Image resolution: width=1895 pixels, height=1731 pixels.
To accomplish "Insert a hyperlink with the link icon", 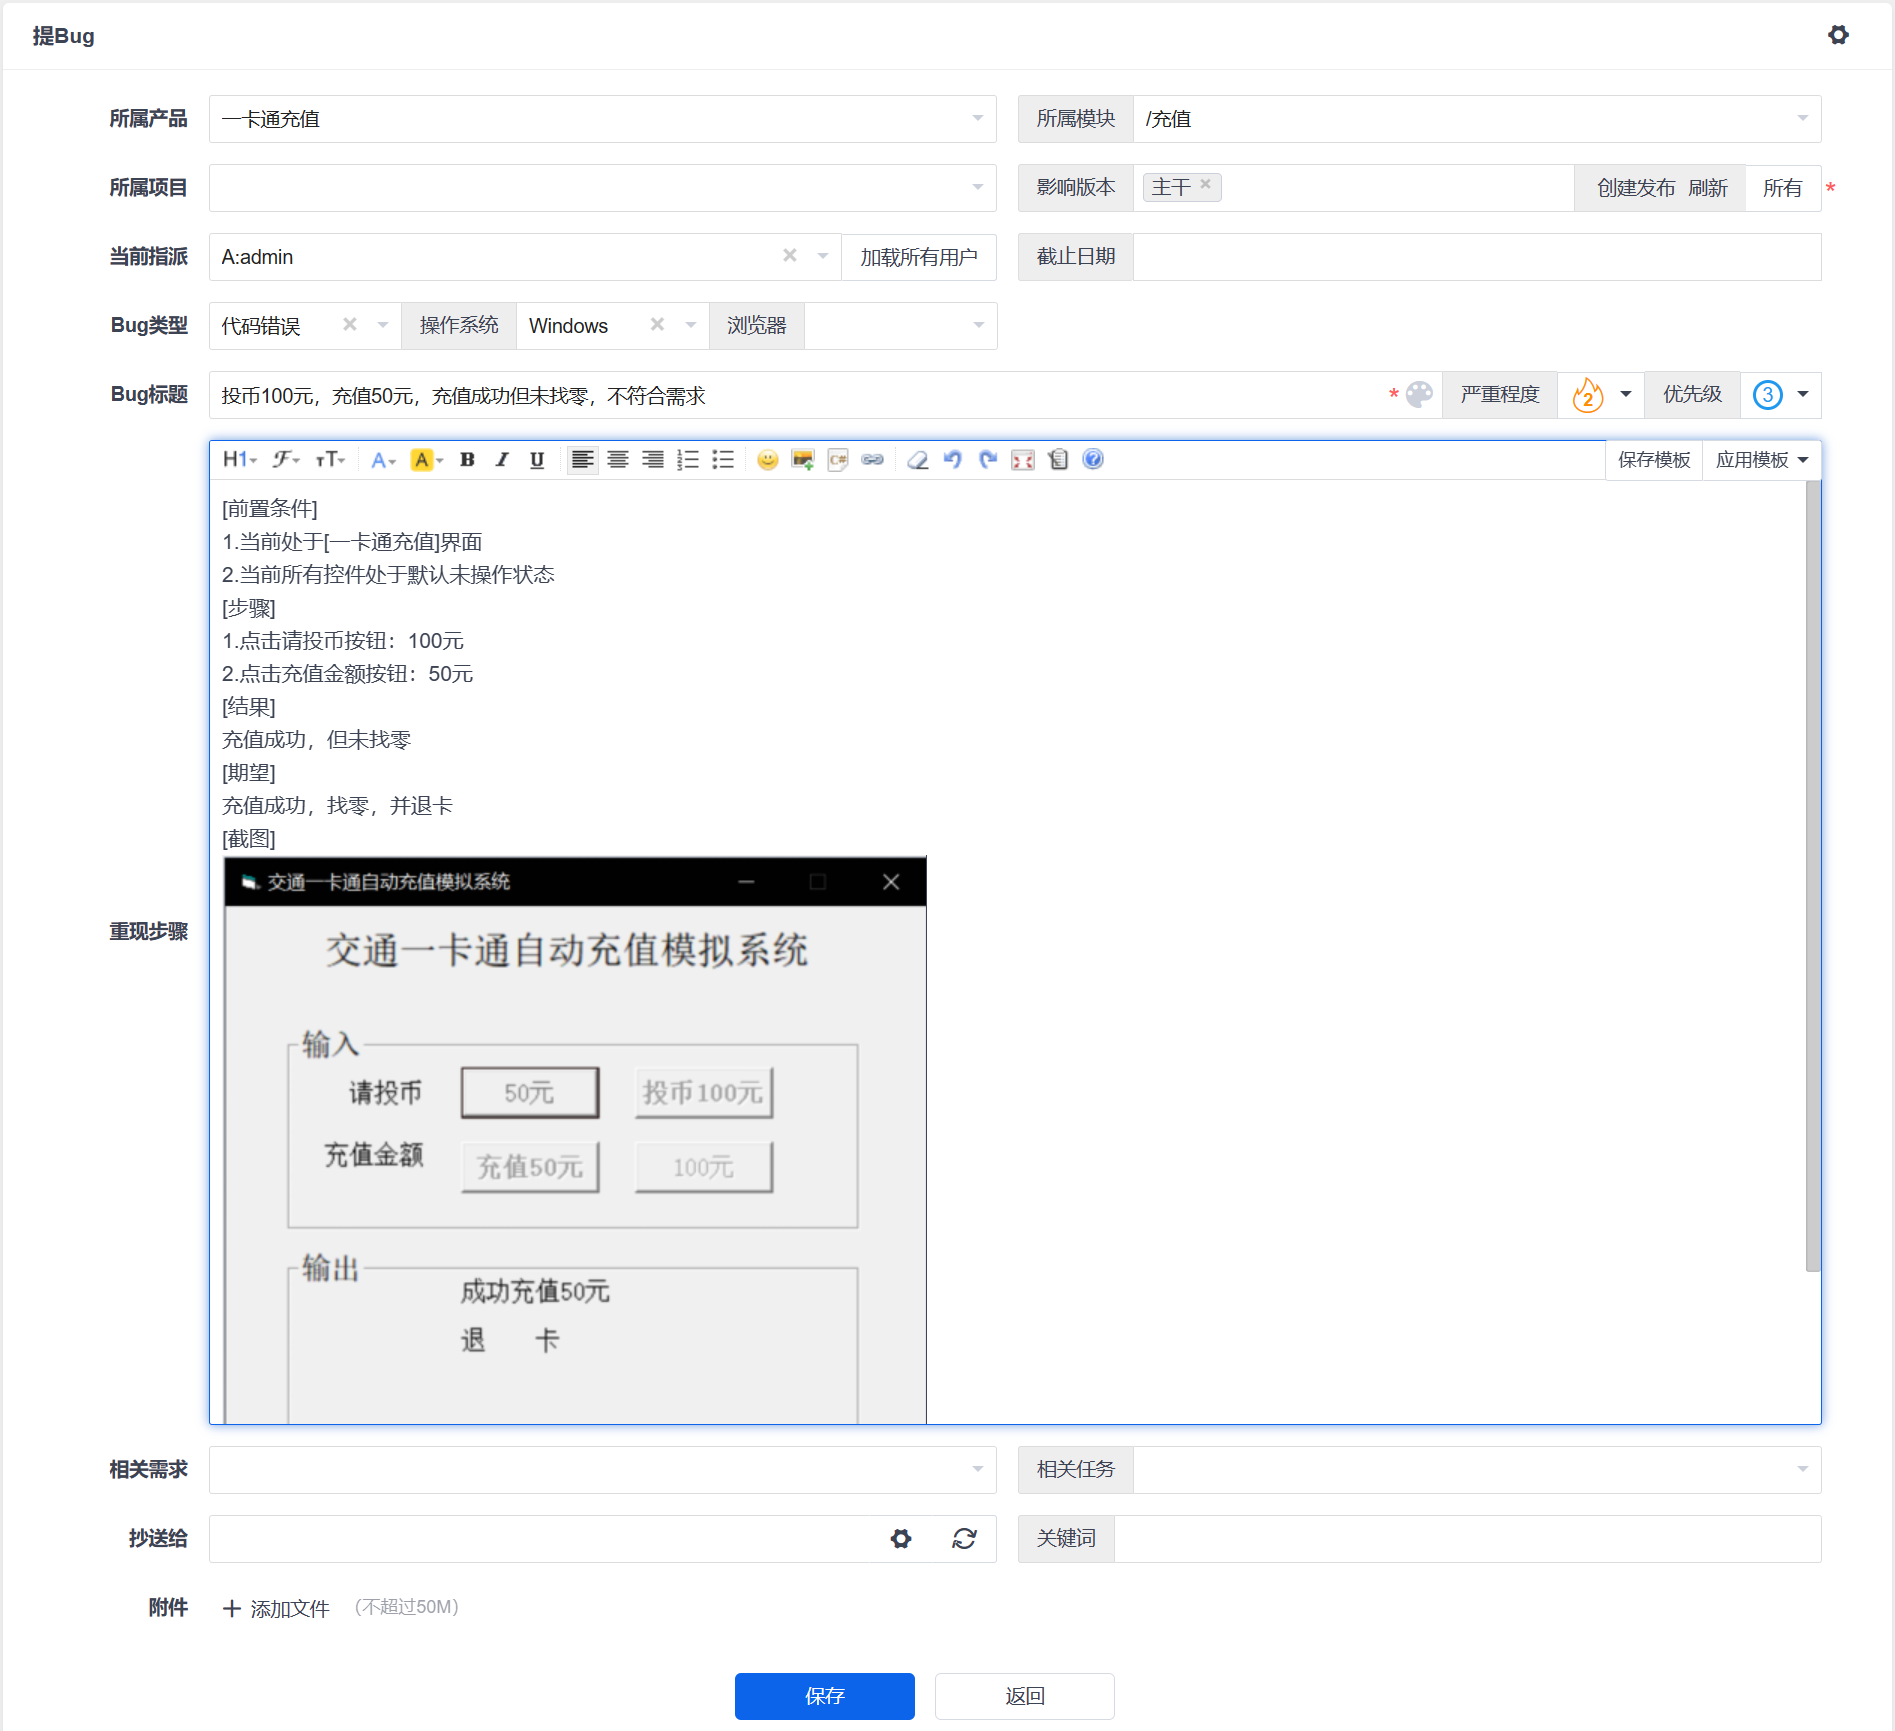I will pos(872,460).
